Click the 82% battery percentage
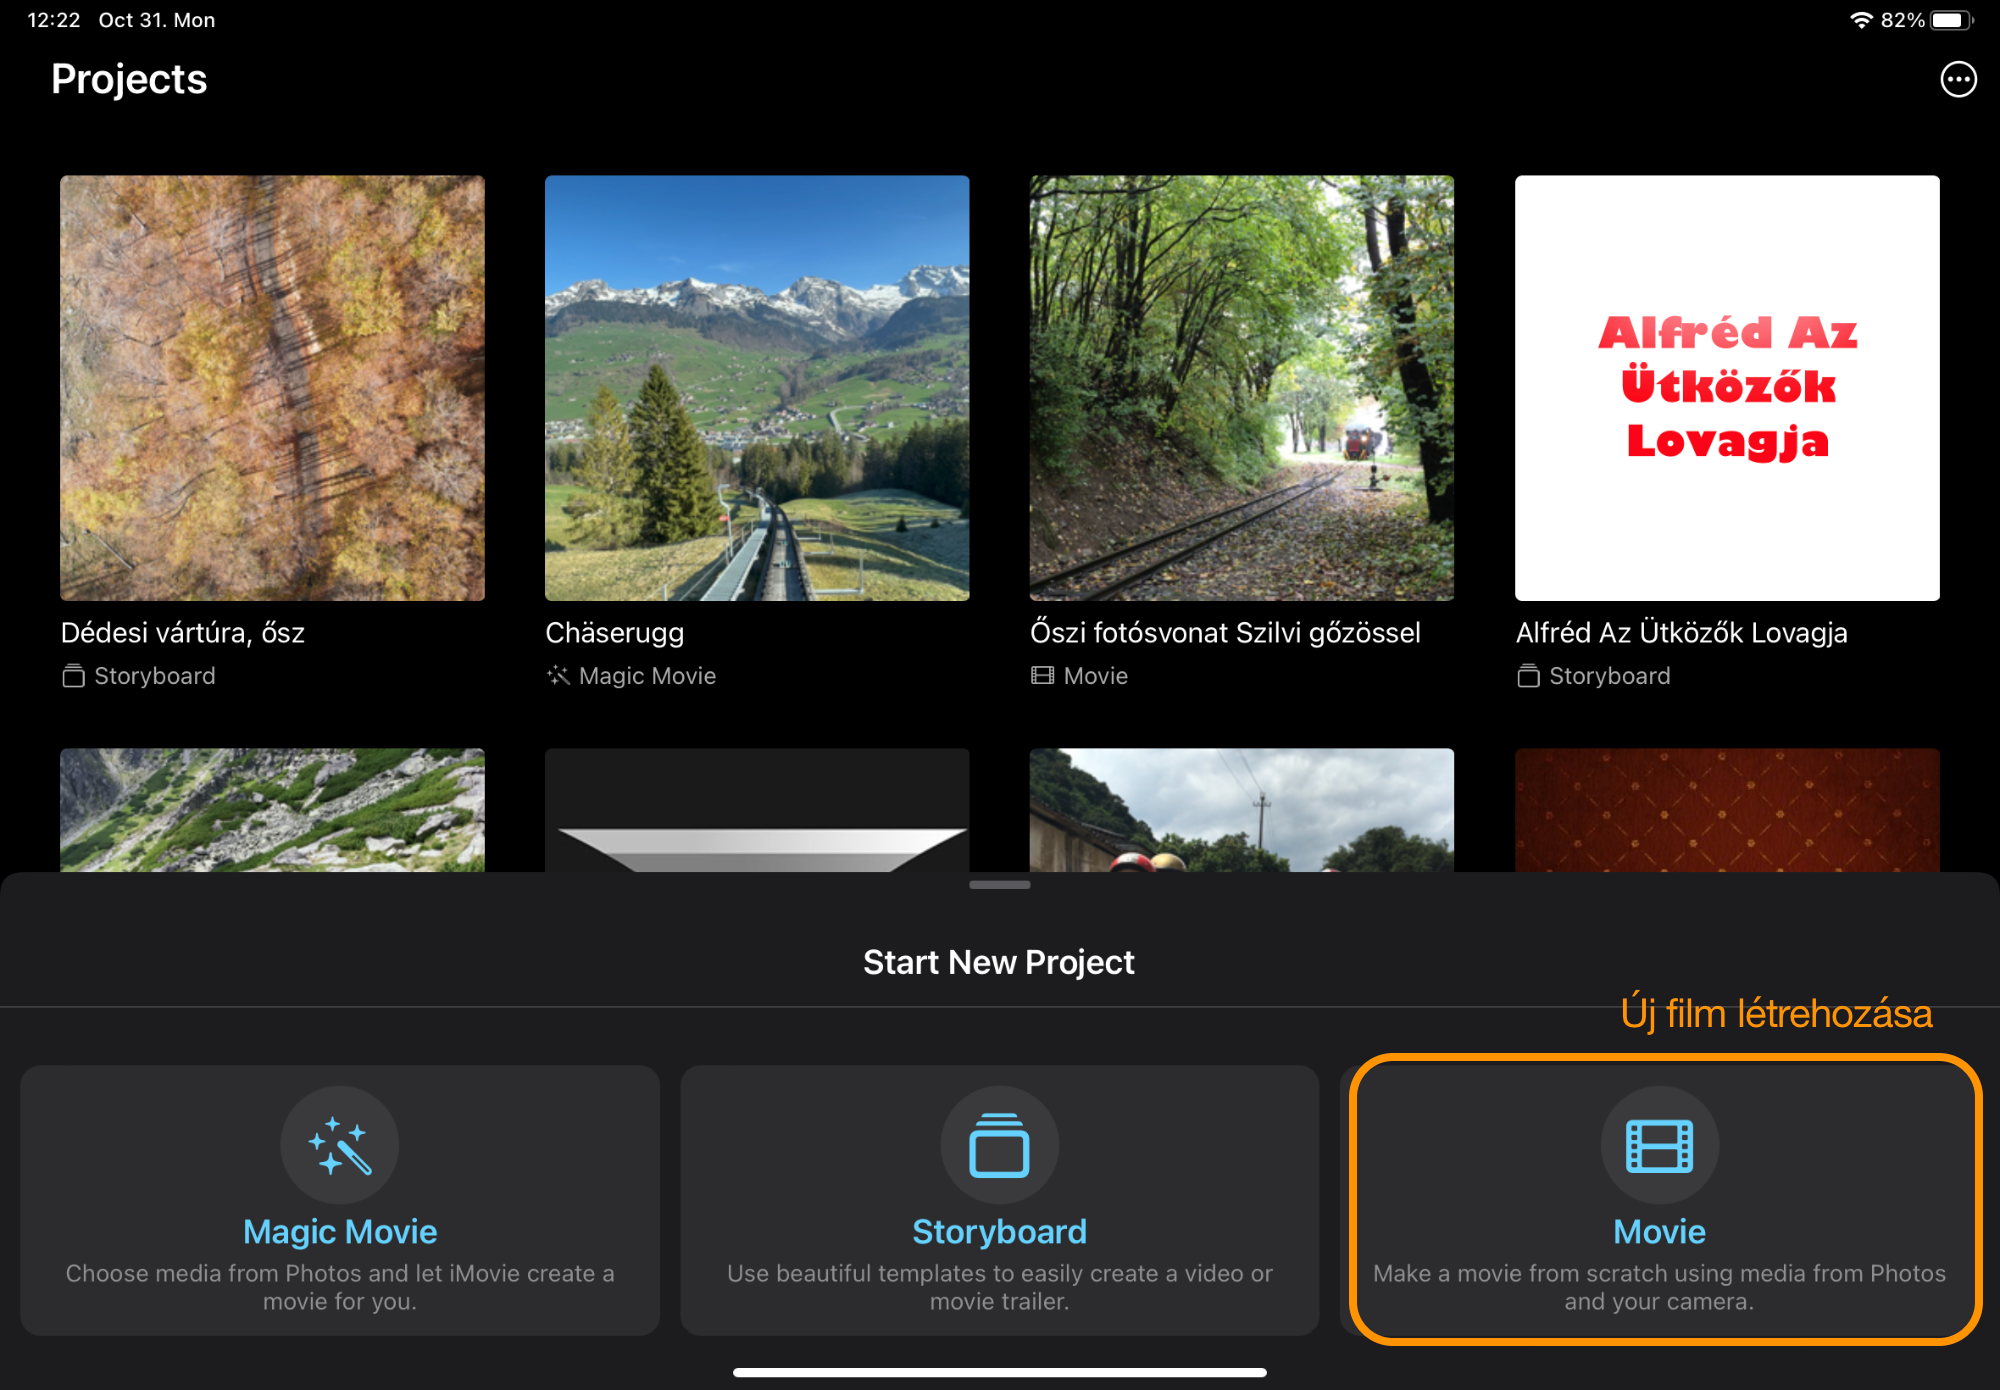The image size is (2000, 1390). coord(1902,20)
